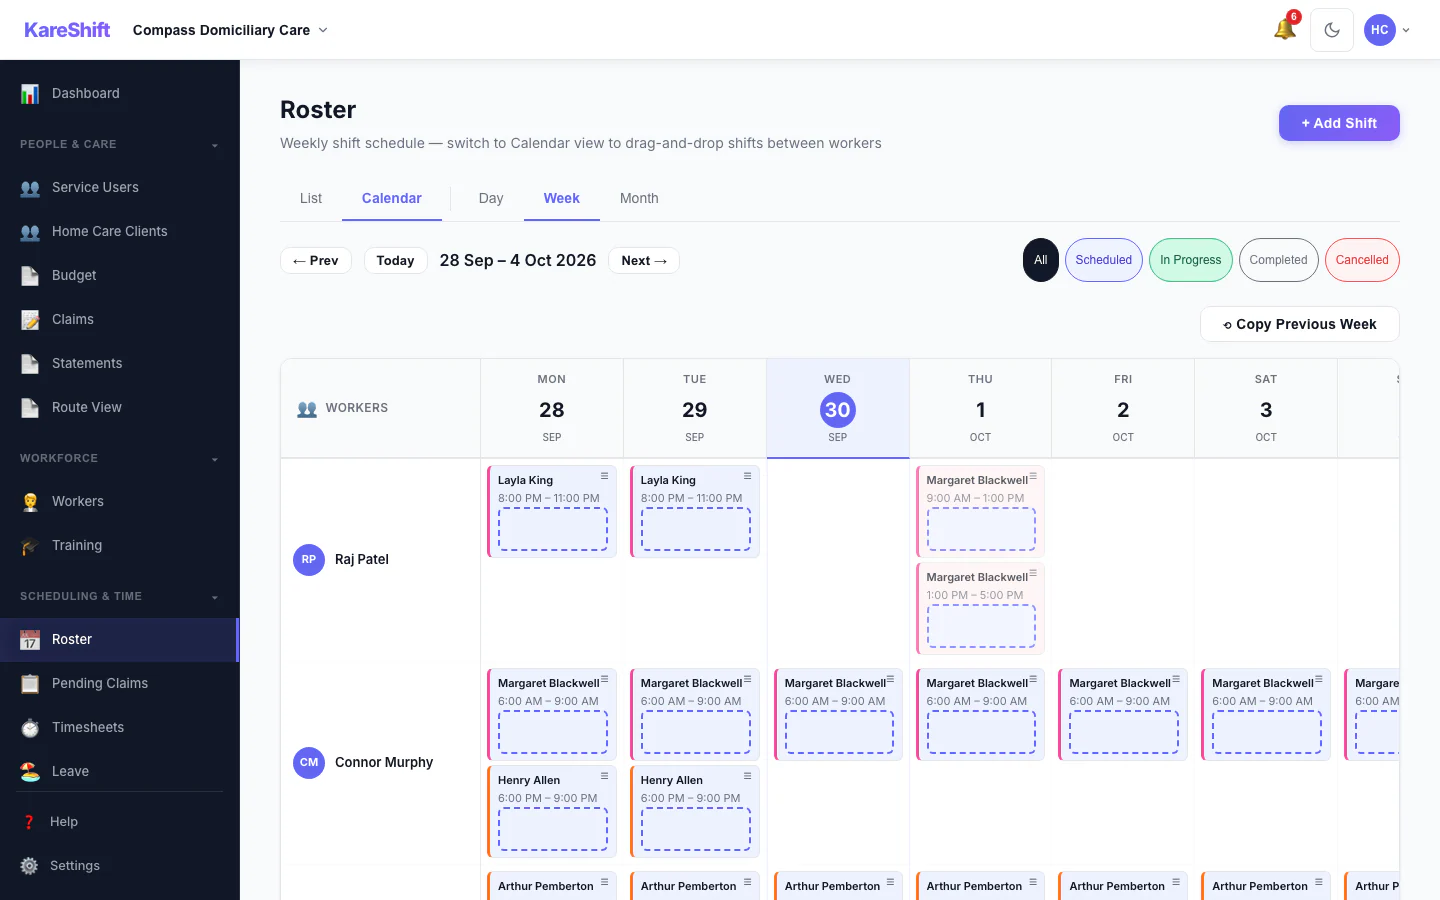Select the All status filter
1440x900 pixels.
[x=1041, y=260]
